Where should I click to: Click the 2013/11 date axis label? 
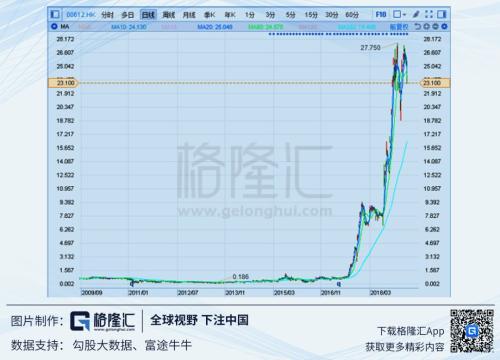tap(235, 293)
